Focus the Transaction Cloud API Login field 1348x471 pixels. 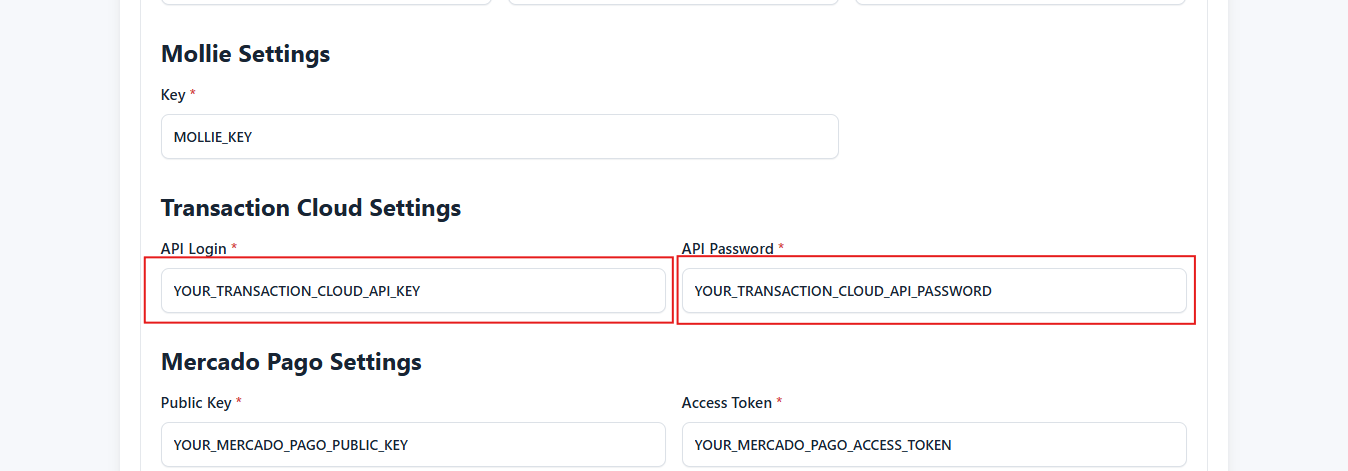tap(413, 291)
